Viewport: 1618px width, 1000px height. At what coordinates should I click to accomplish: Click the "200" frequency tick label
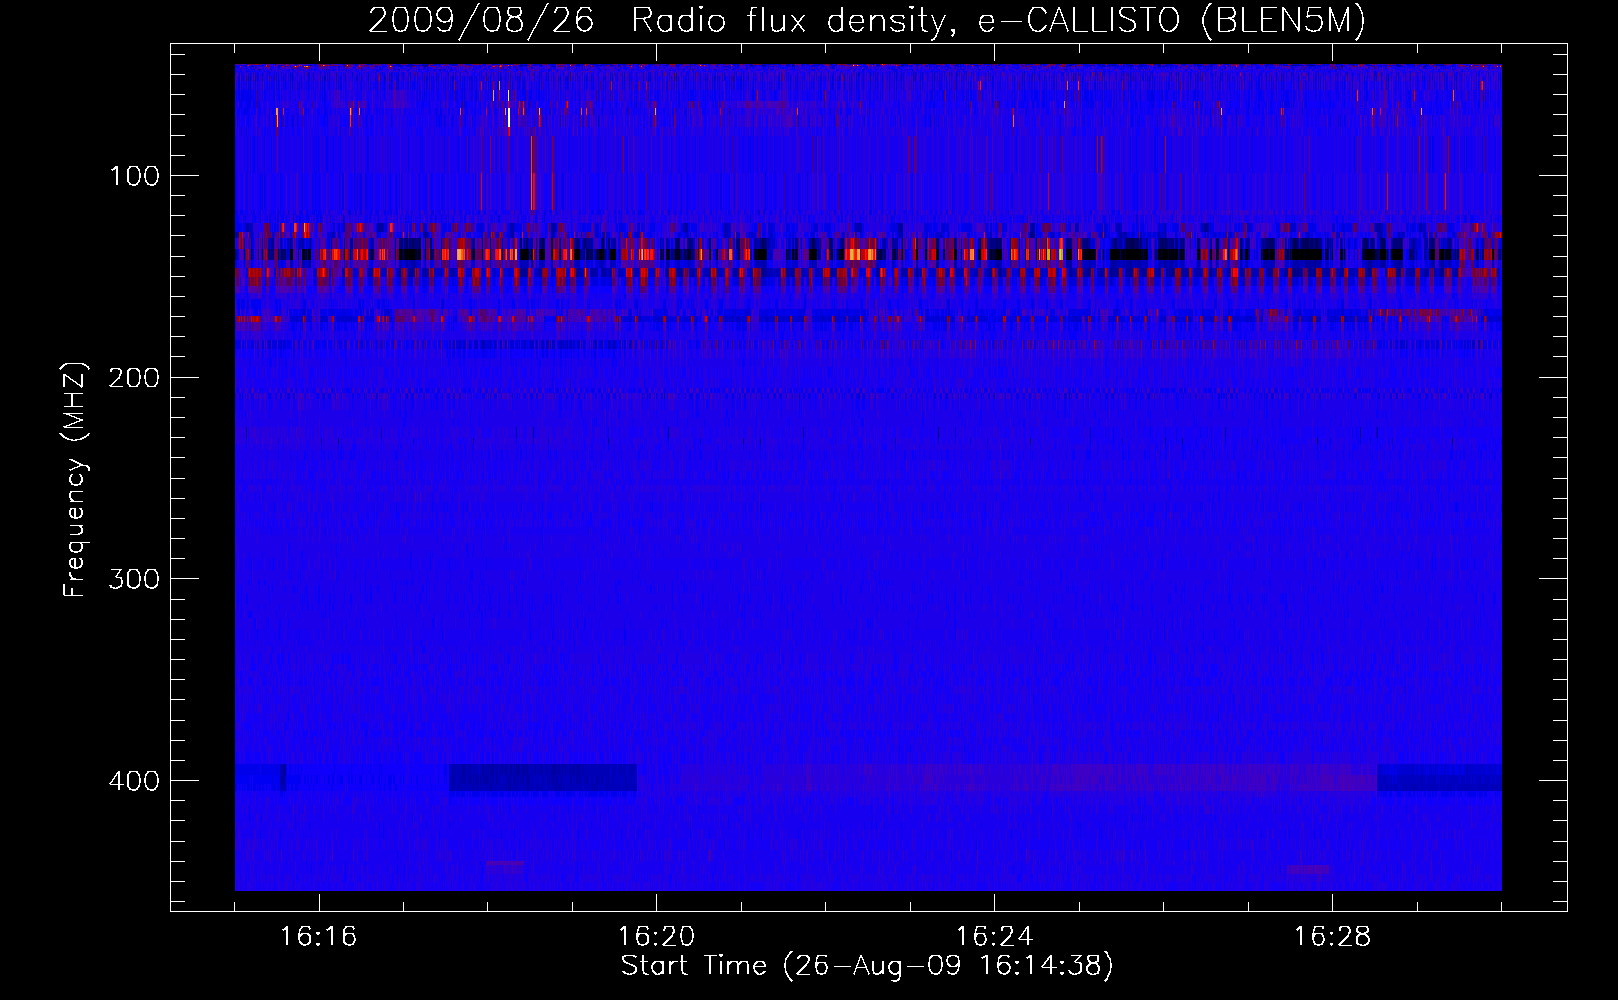[x=134, y=378]
